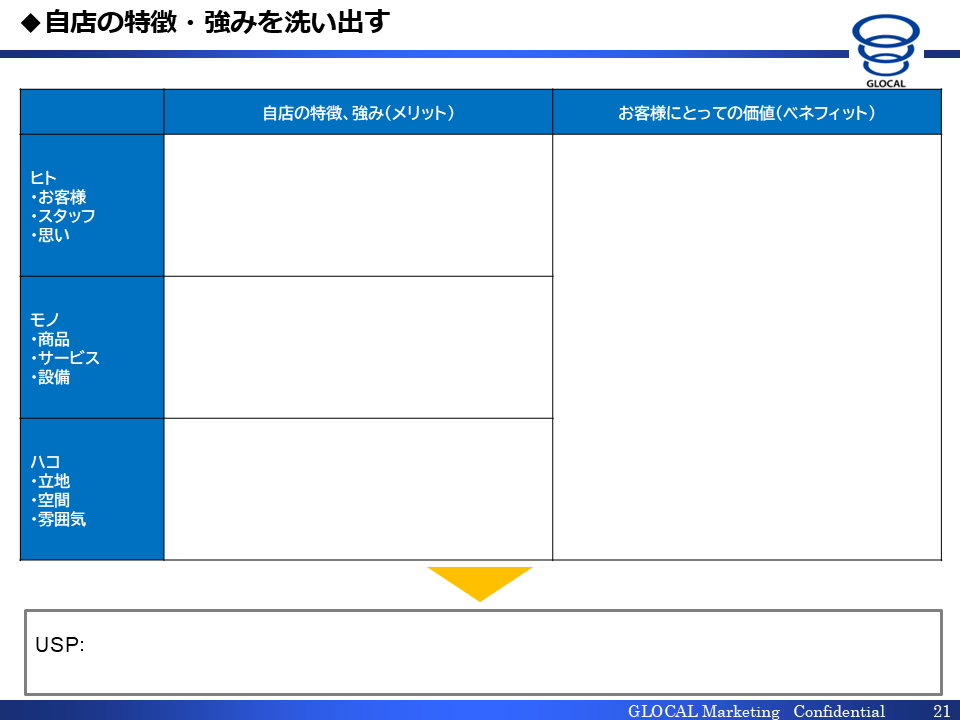Click the large empty benefit column cell
This screenshot has height=720, width=960.
746,347
